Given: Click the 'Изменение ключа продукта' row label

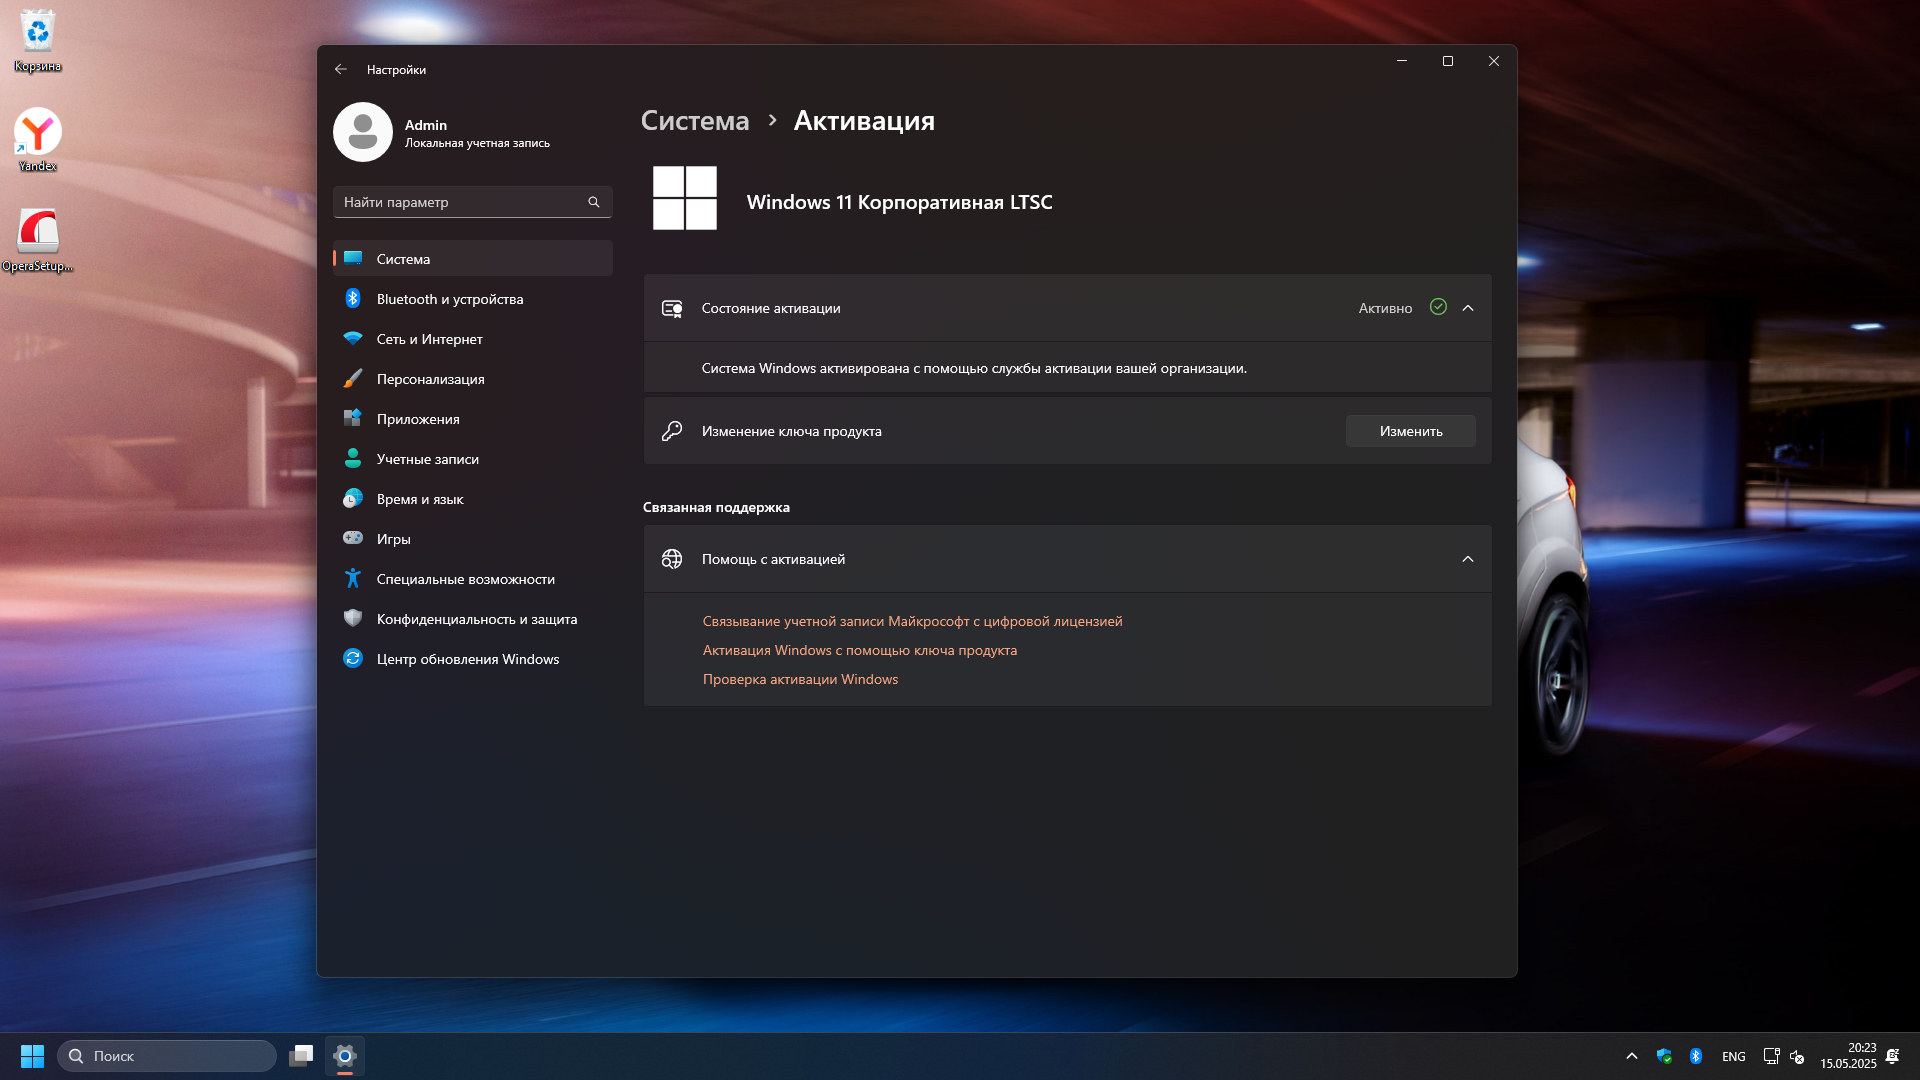Looking at the screenshot, I should [791, 431].
